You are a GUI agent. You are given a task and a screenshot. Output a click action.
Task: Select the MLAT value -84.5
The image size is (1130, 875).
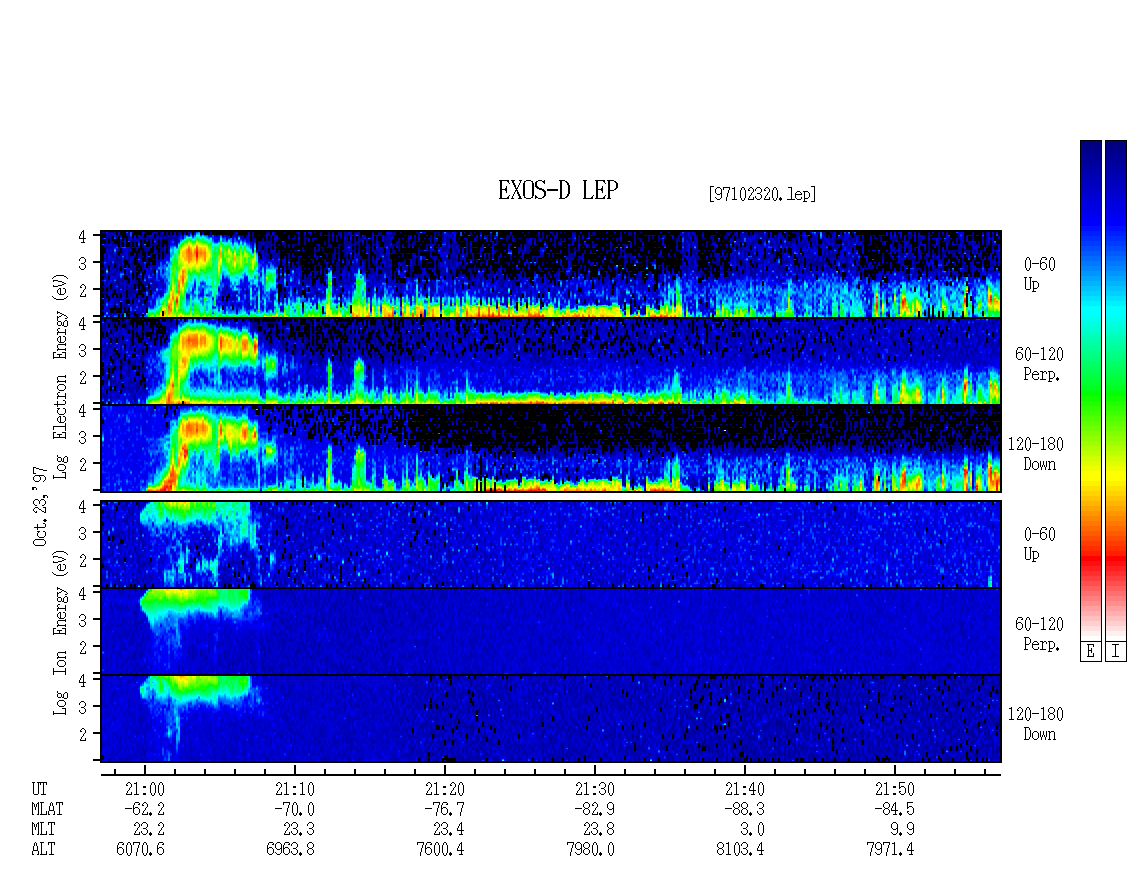point(893,809)
